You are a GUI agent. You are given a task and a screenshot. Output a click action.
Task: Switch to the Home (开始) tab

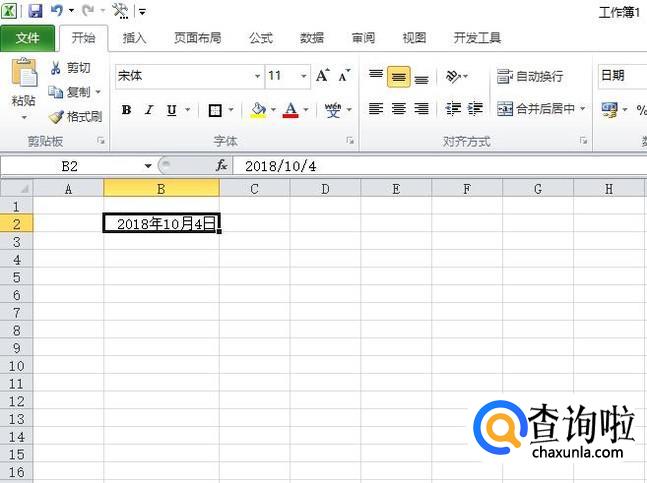[84, 38]
